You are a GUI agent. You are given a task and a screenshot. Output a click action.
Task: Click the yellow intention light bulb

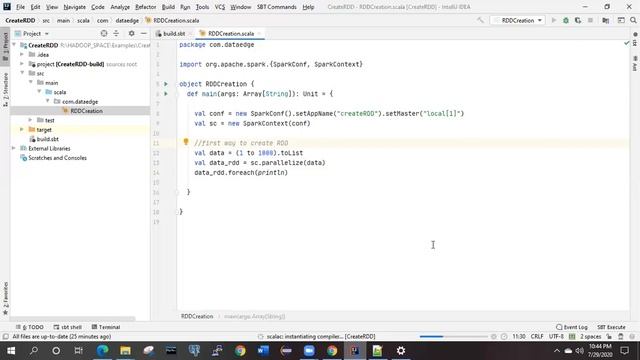coord(186,142)
